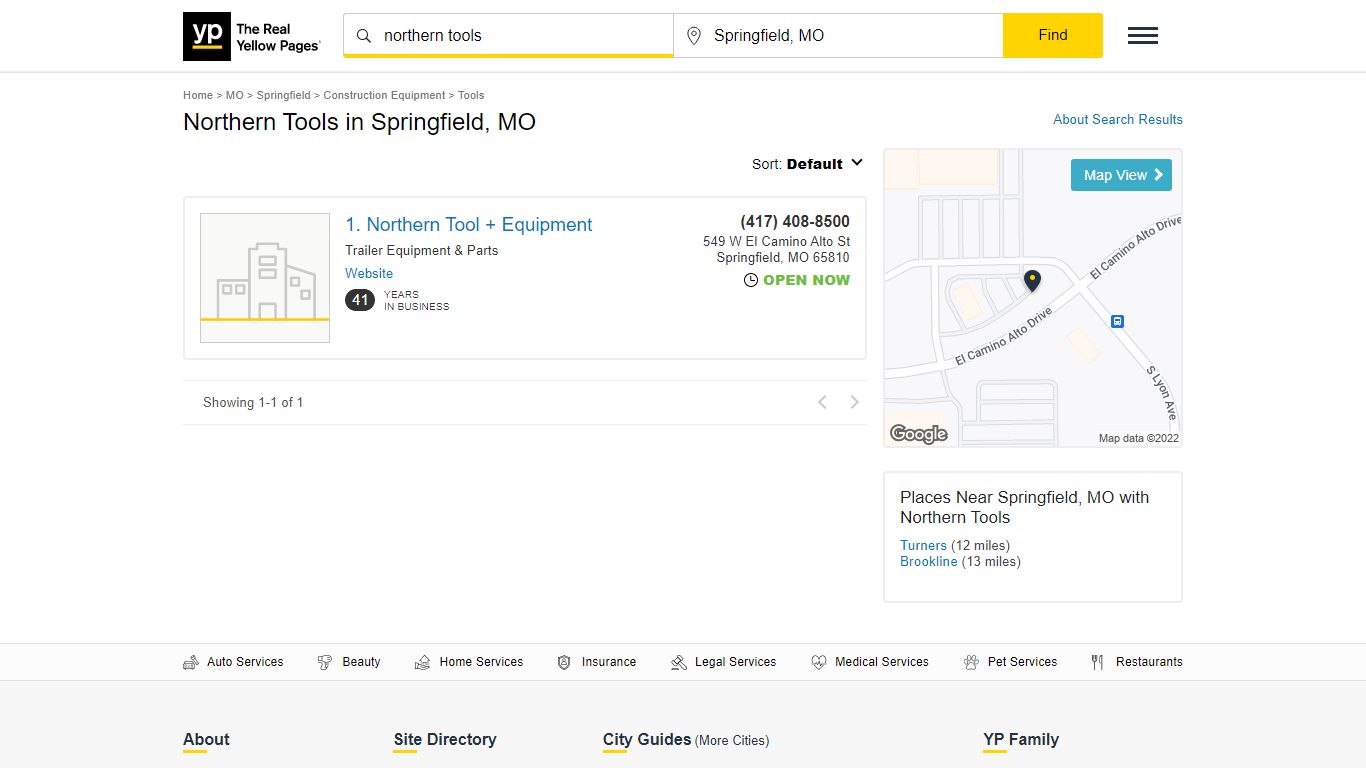This screenshot has width=1366, height=768.
Task: Click the Pet Services paw icon
Action: tap(971, 662)
